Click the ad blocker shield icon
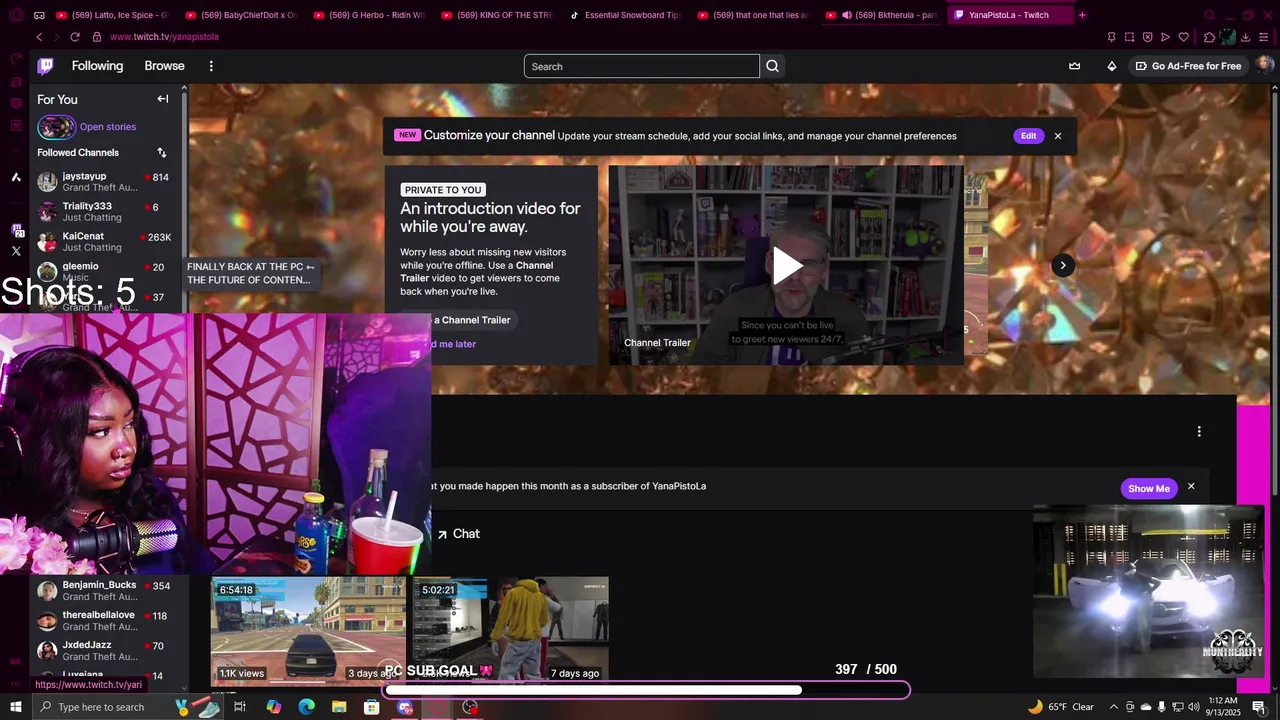The image size is (1280, 720). (x=1147, y=37)
